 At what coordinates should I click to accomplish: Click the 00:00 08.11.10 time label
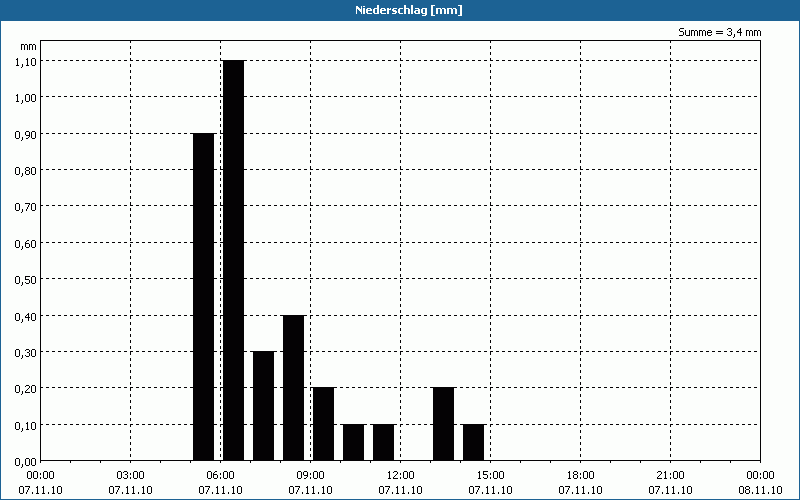pos(760,483)
